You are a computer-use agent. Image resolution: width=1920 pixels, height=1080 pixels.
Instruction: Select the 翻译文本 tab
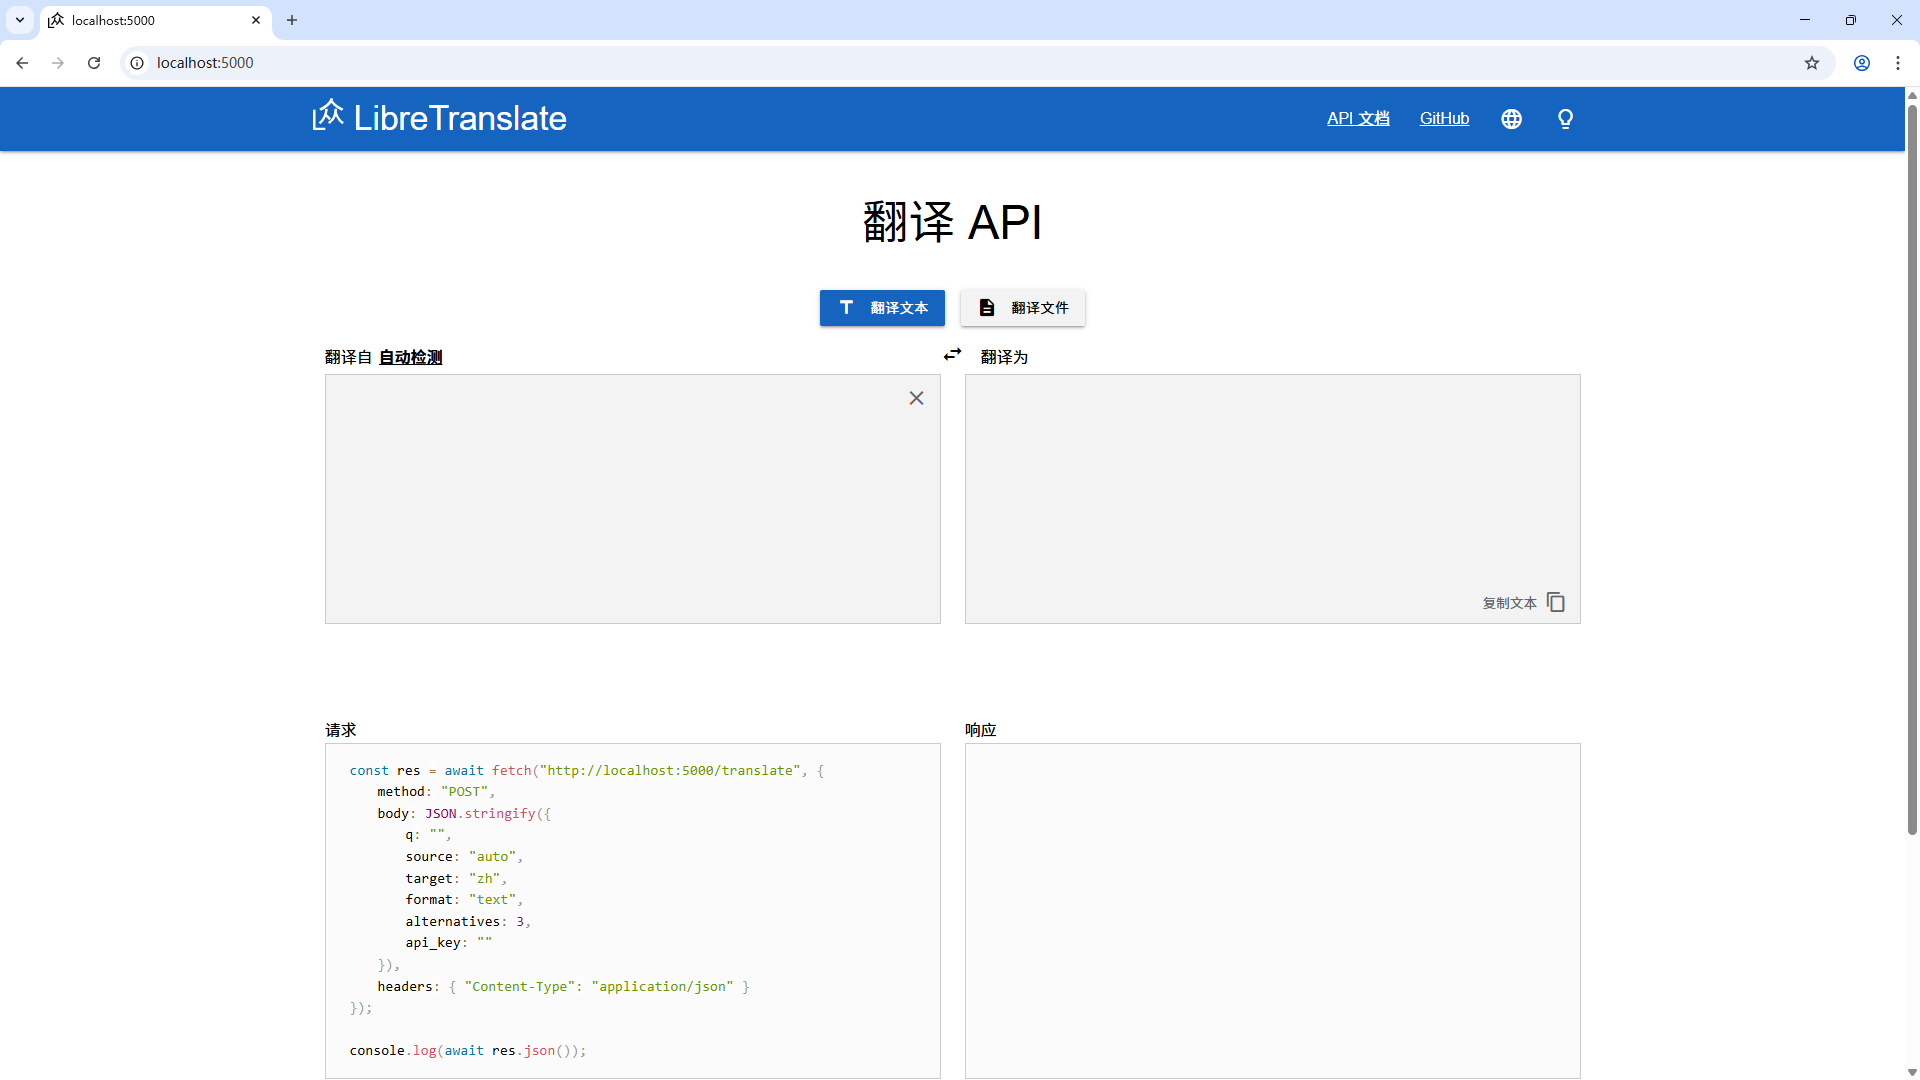(882, 308)
